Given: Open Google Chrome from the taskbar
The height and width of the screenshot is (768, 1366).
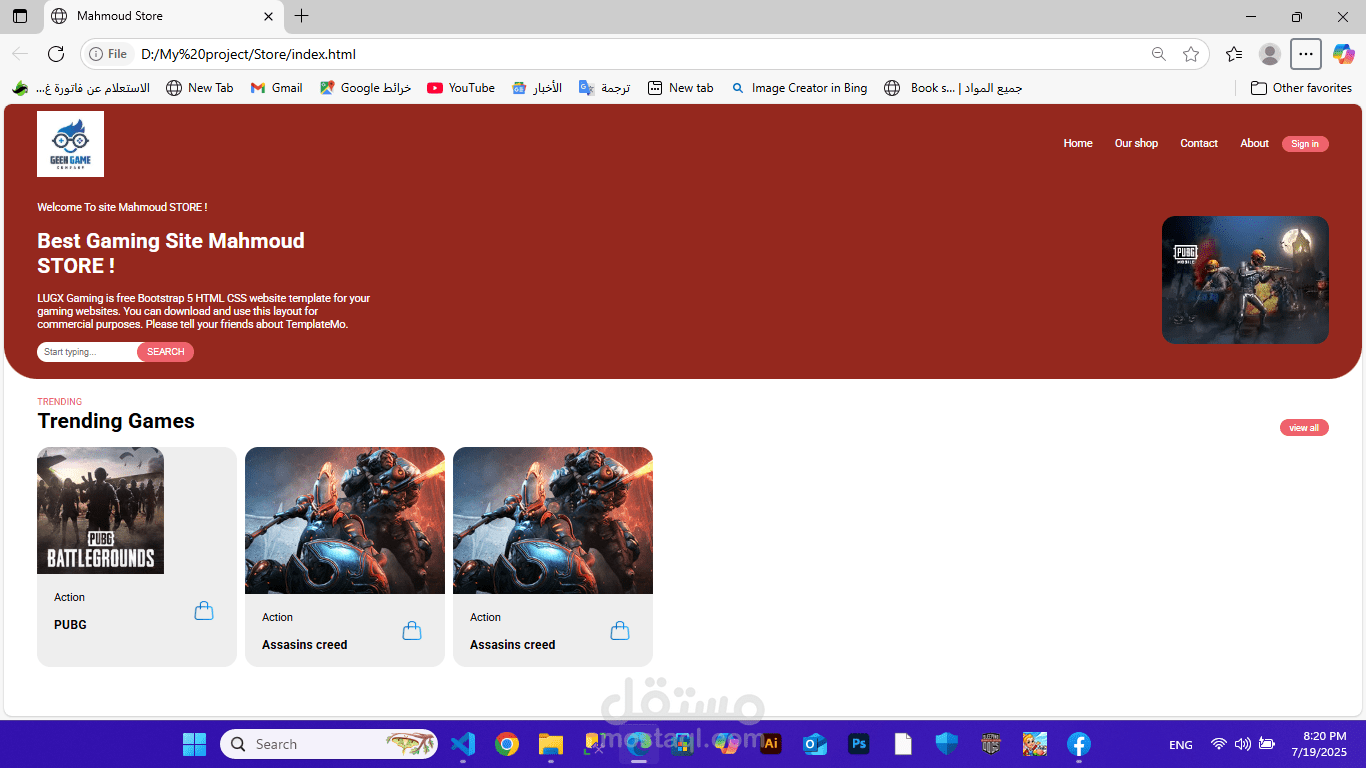Looking at the screenshot, I should click(x=507, y=744).
